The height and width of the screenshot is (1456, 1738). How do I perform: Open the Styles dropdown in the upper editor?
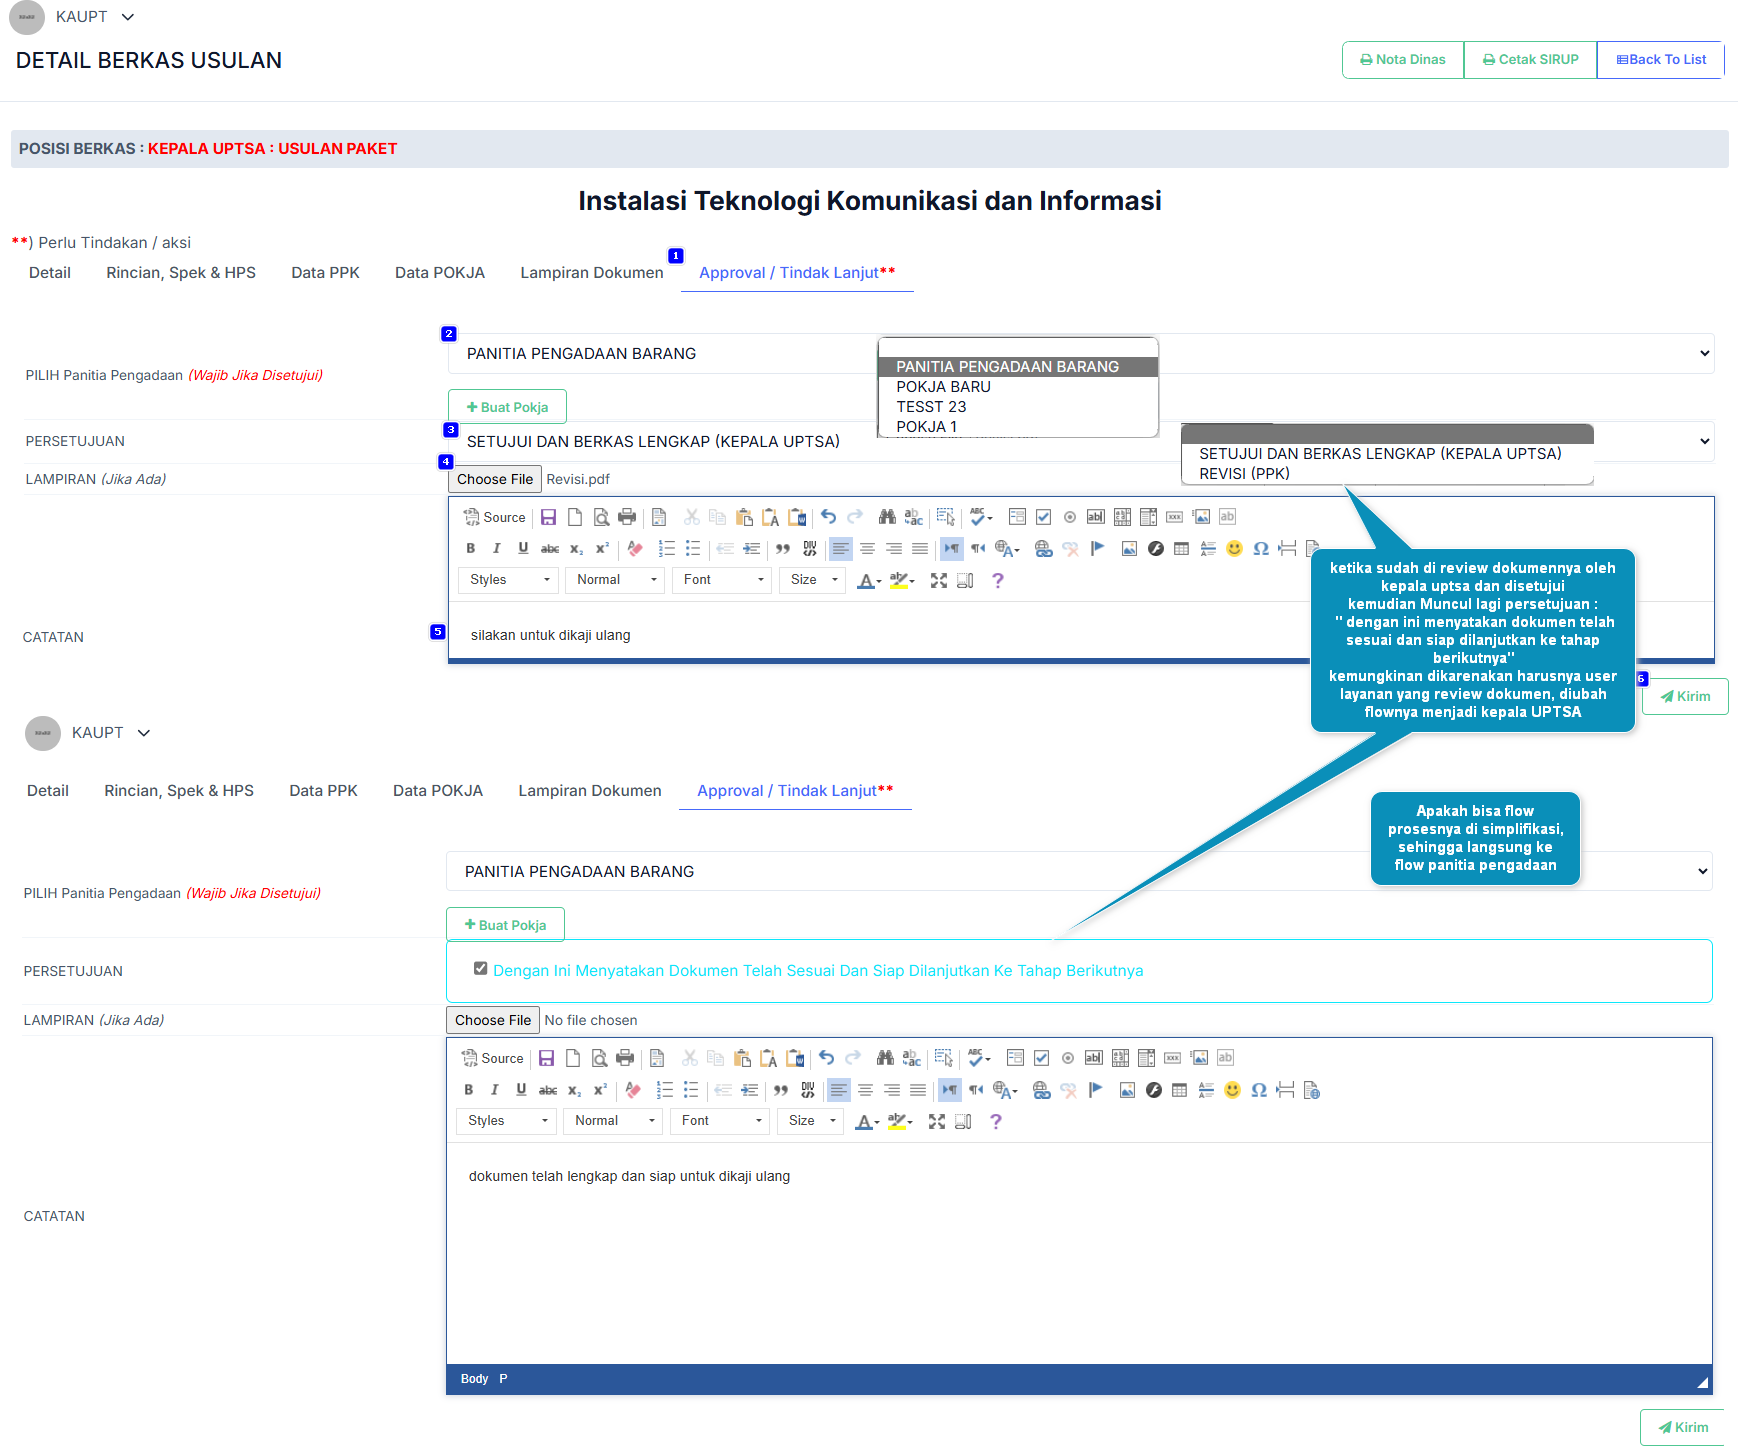(x=508, y=580)
